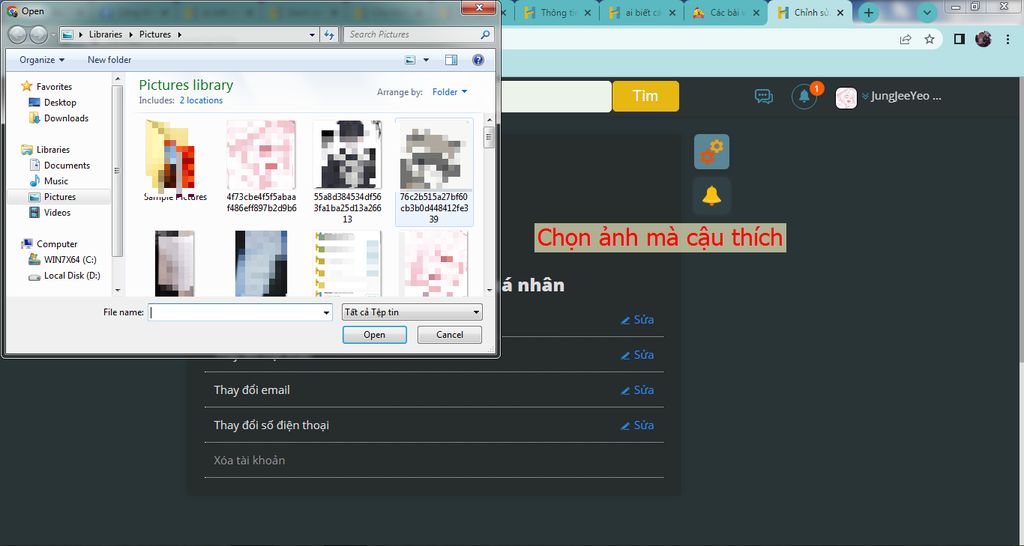Screen dimensions: 1024x546
Task: Click Sửa next to Thay đổi email
Action: pyautogui.click(x=637, y=390)
